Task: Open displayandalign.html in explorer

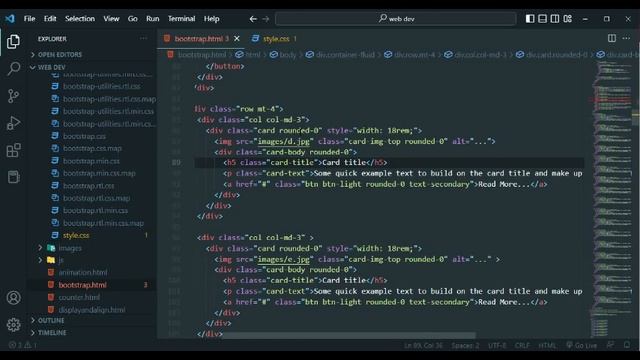Action: [x=92, y=310]
